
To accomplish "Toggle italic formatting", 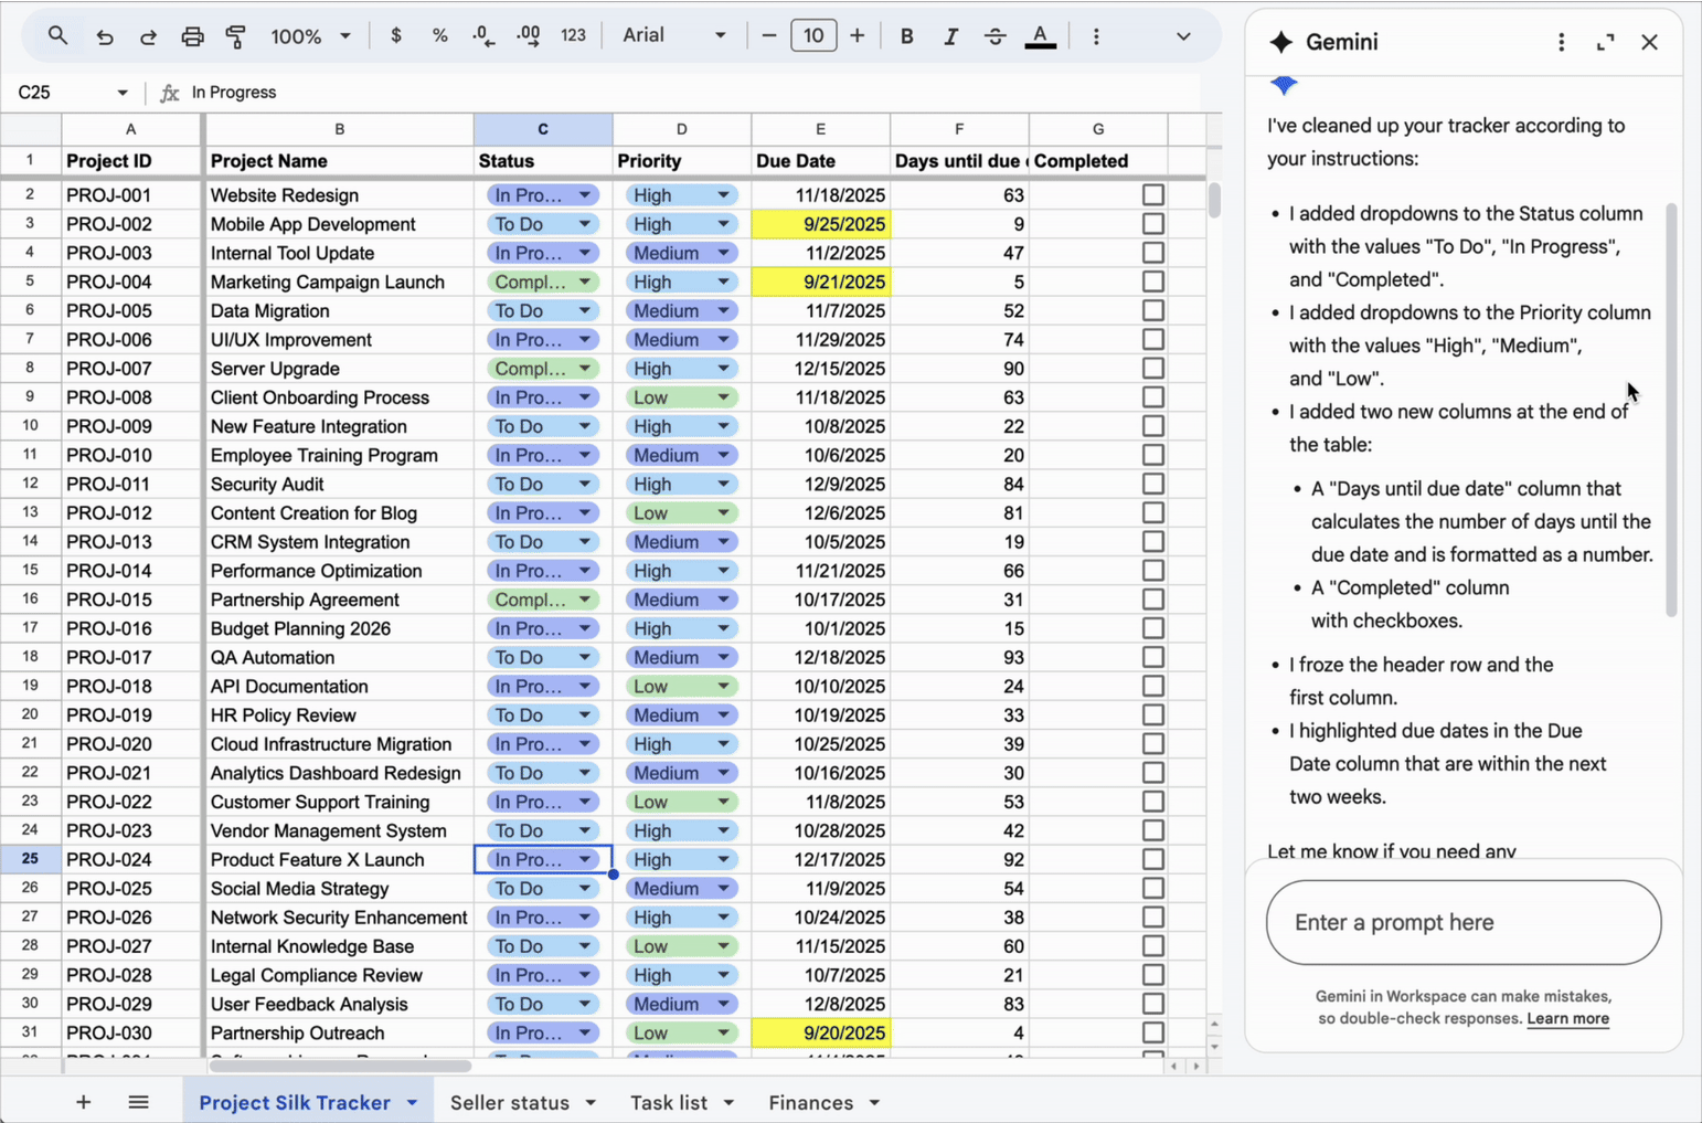I will click(x=951, y=36).
